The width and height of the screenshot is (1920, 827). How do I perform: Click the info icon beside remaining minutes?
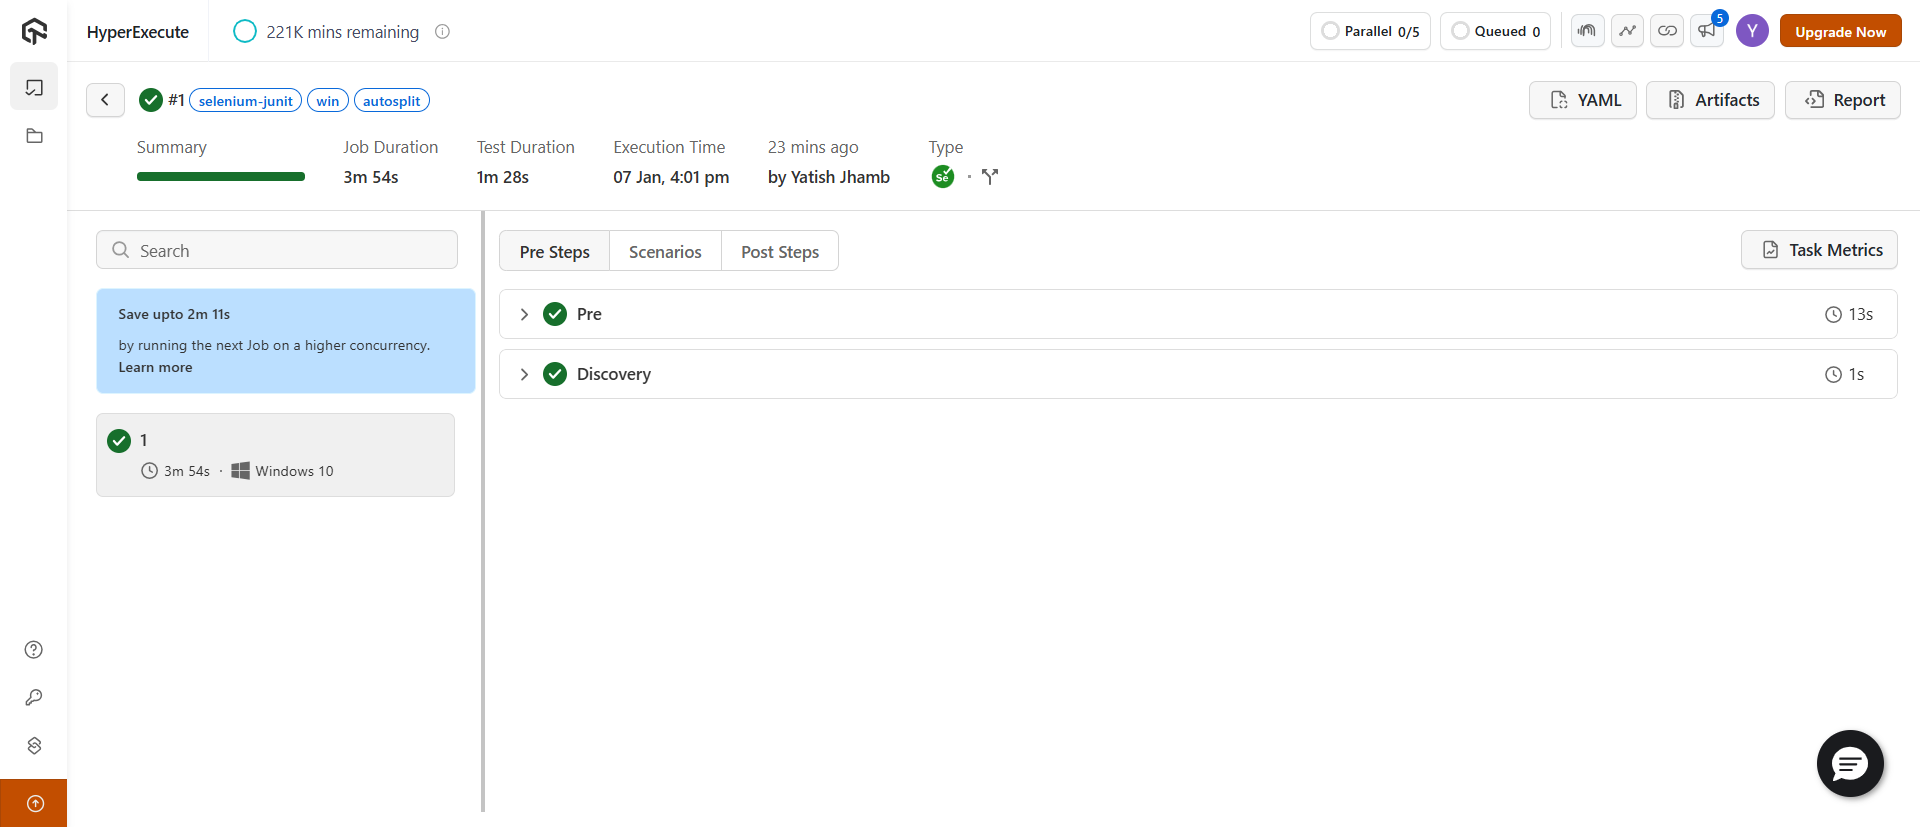442,32
